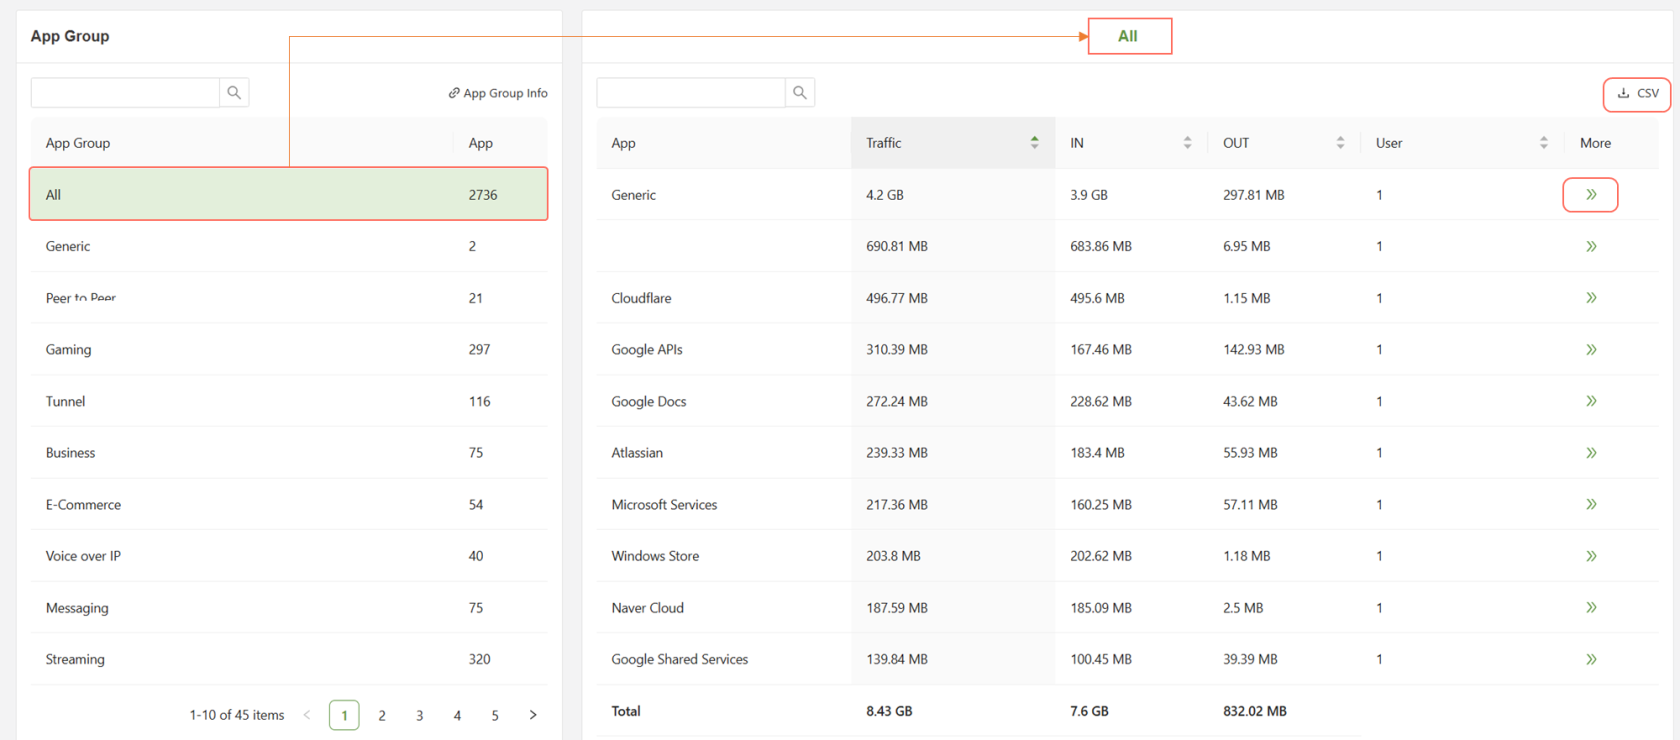Go to next page of app groups
The image size is (1680, 740).
click(533, 715)
